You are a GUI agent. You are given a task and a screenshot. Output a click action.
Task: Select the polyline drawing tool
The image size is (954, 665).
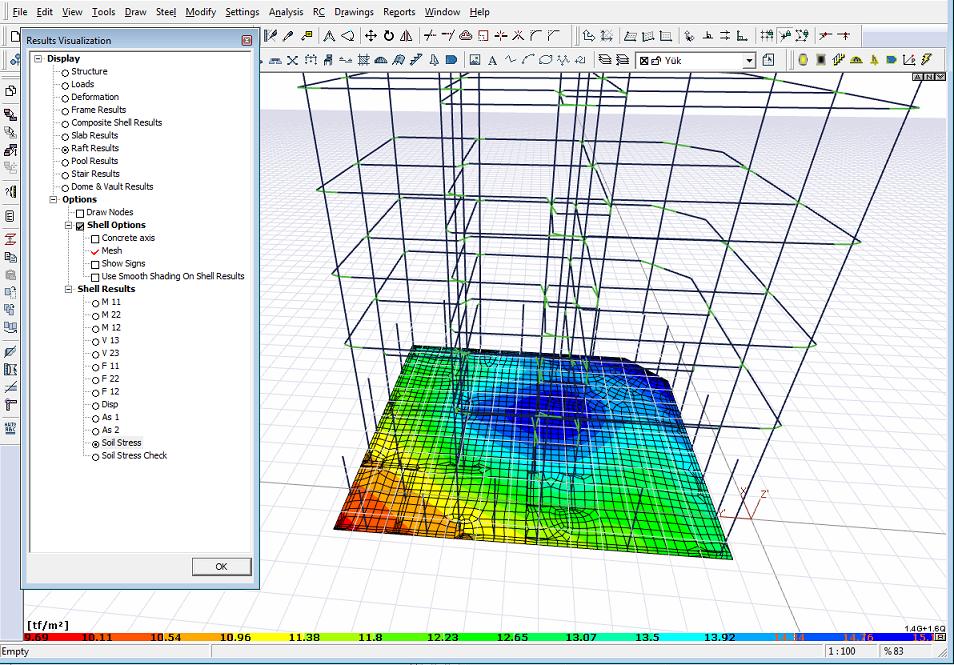tap(510, 60)
